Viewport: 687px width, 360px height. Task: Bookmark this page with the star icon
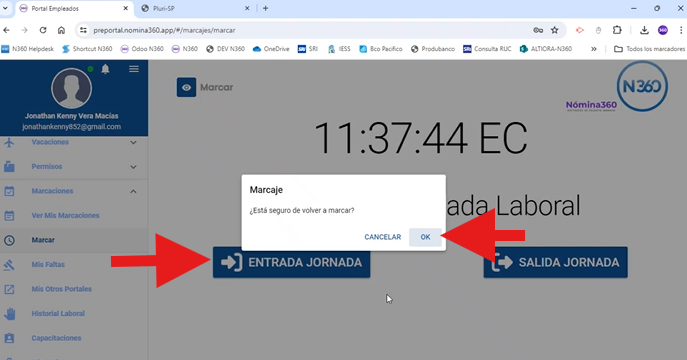point(555,30)
